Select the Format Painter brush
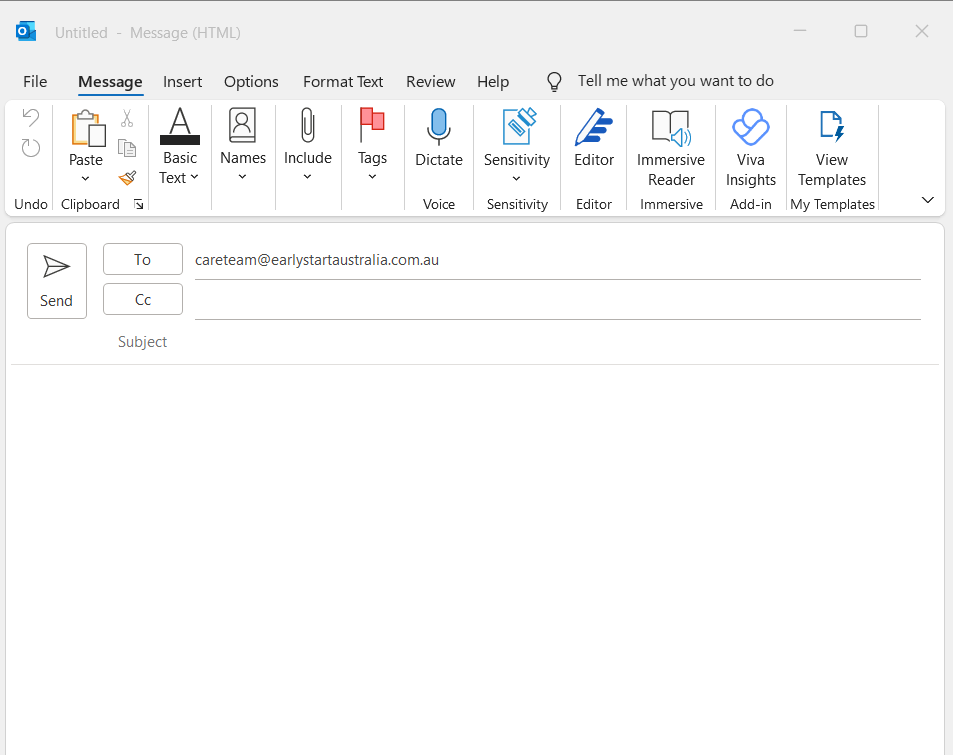The image size is (953, 755). tap(127, 178)
